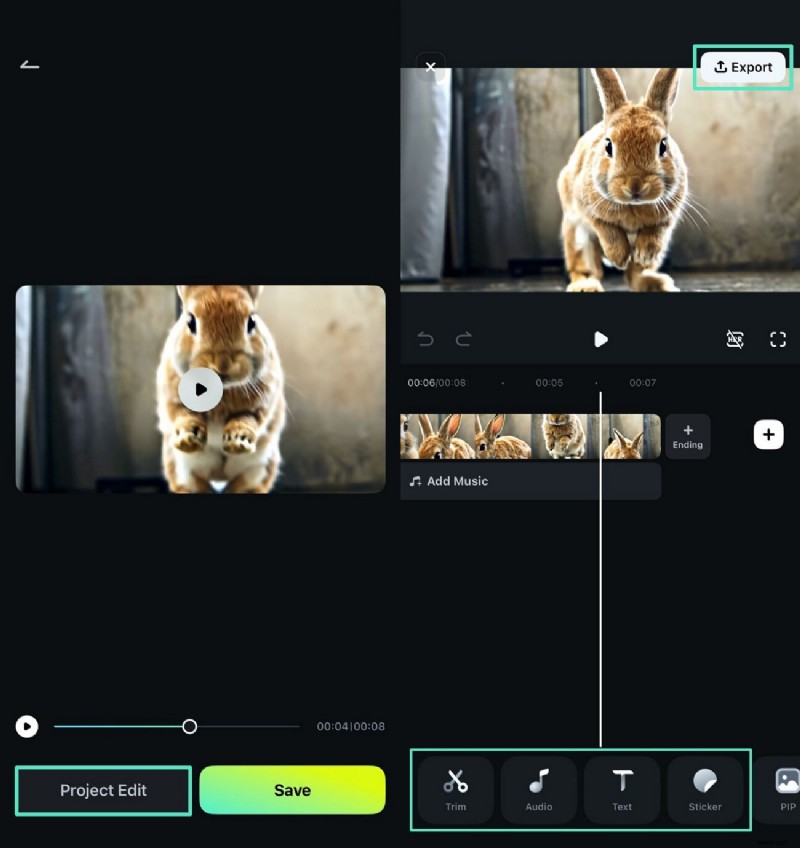Play the video in the editor preview
800x848 pixels.
[x=600, y=339]
